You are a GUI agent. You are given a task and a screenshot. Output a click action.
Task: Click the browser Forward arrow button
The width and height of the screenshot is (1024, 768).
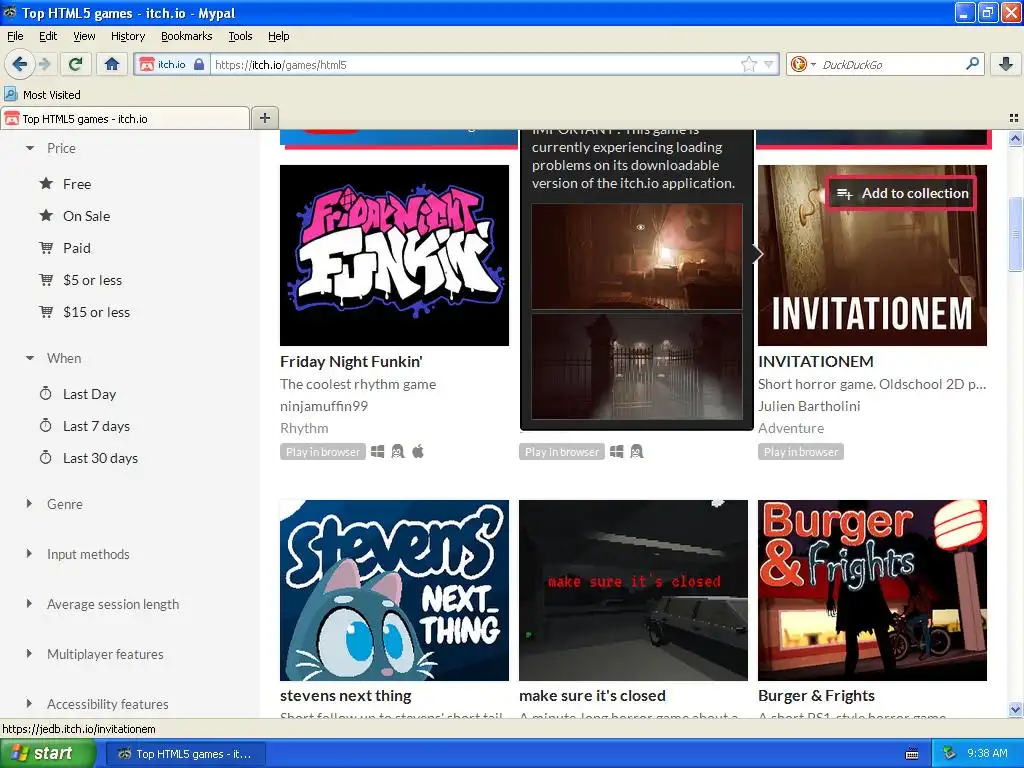(44, 64)
